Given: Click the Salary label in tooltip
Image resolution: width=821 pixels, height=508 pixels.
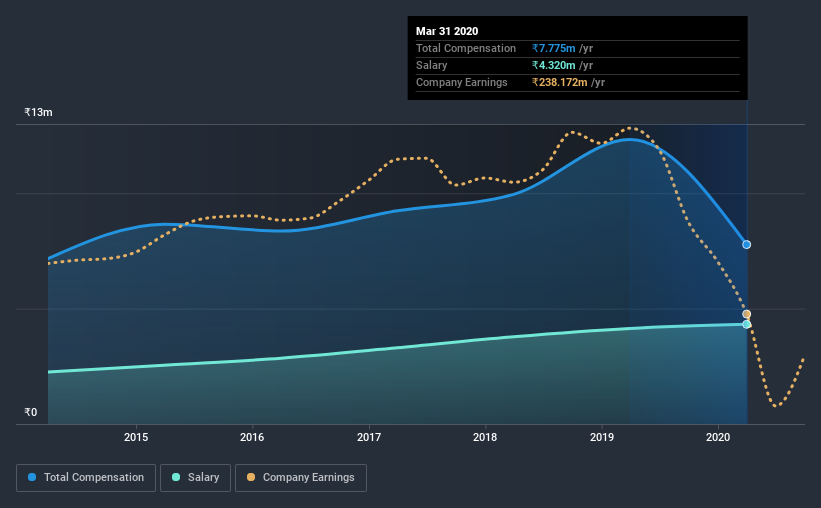Looking at the screenshot, I should [x=431, y=65].
